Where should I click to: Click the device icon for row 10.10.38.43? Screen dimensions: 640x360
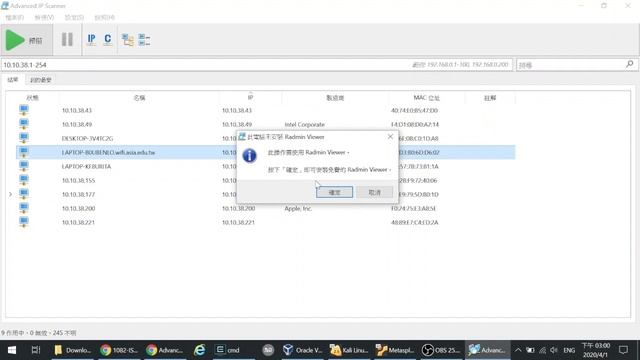click(x=24, y=110)
